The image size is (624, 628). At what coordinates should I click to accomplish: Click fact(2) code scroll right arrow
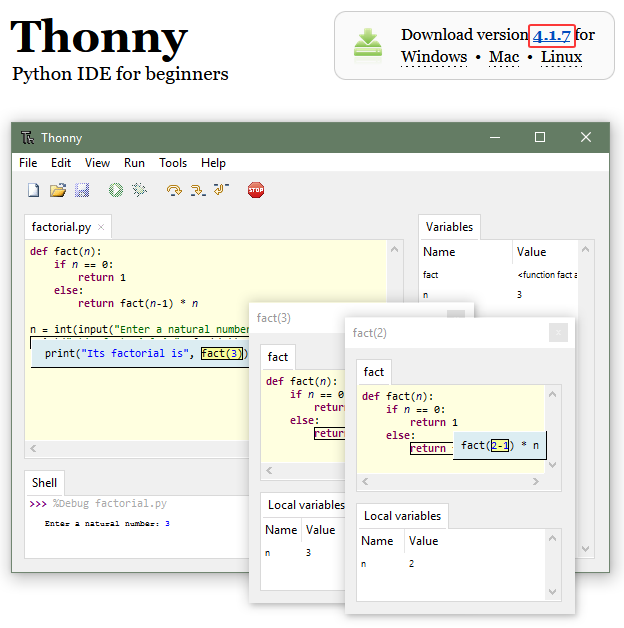point(536,481)
